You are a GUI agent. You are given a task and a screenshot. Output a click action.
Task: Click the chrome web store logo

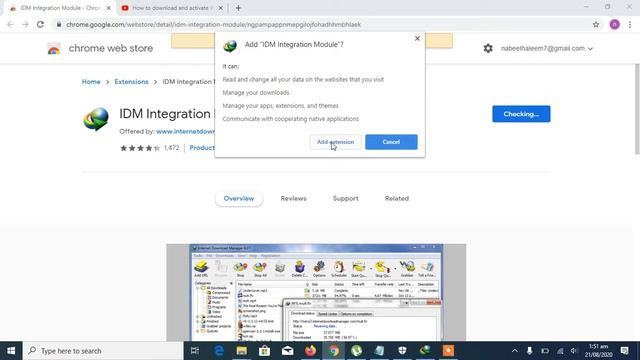[x=54, y=49]
